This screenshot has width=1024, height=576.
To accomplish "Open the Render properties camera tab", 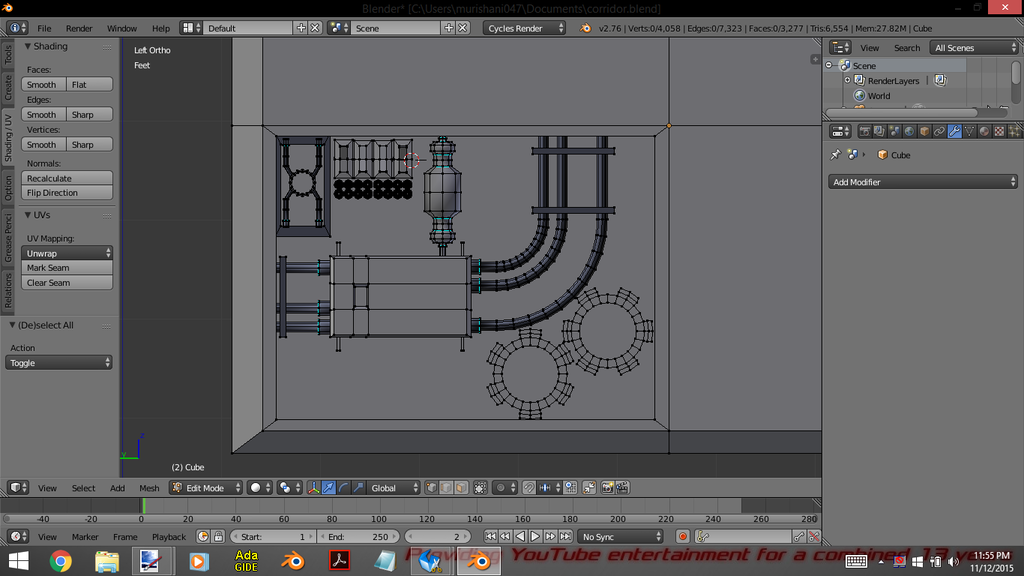I will coord(865,131).
